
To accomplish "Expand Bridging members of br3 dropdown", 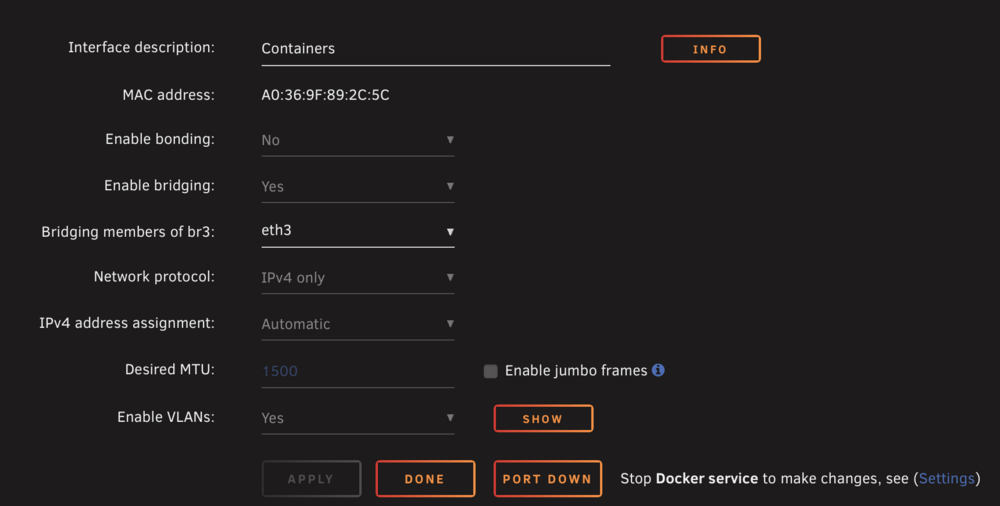I will point(358,231).
